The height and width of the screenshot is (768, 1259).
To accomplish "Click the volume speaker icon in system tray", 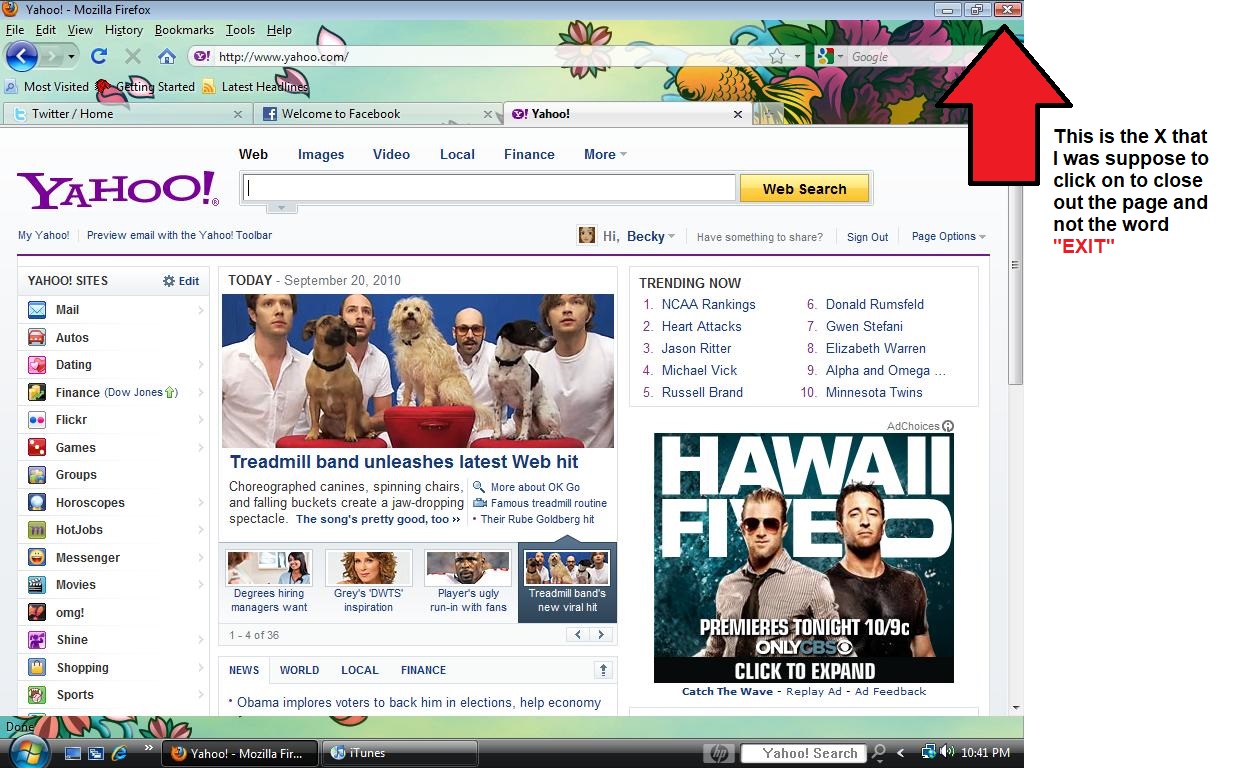I will (946, 752).
